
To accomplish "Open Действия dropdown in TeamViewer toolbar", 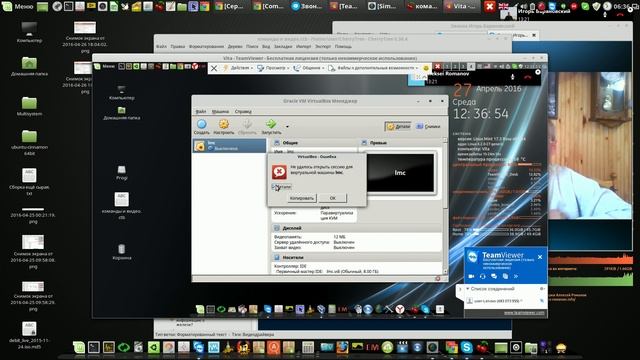I will point(239,68).
